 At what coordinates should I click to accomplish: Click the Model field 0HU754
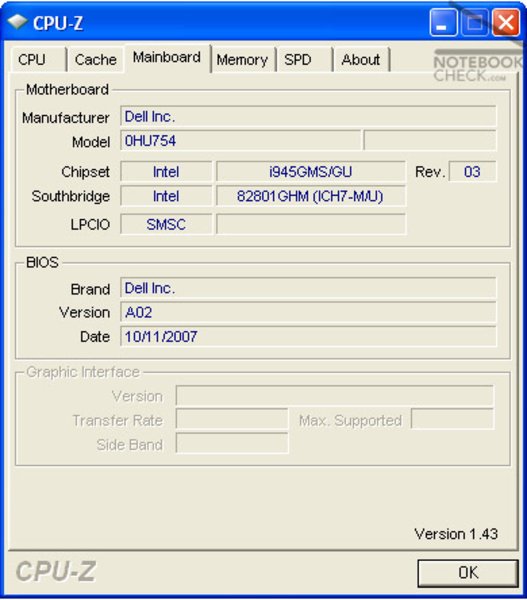(240, 141)
